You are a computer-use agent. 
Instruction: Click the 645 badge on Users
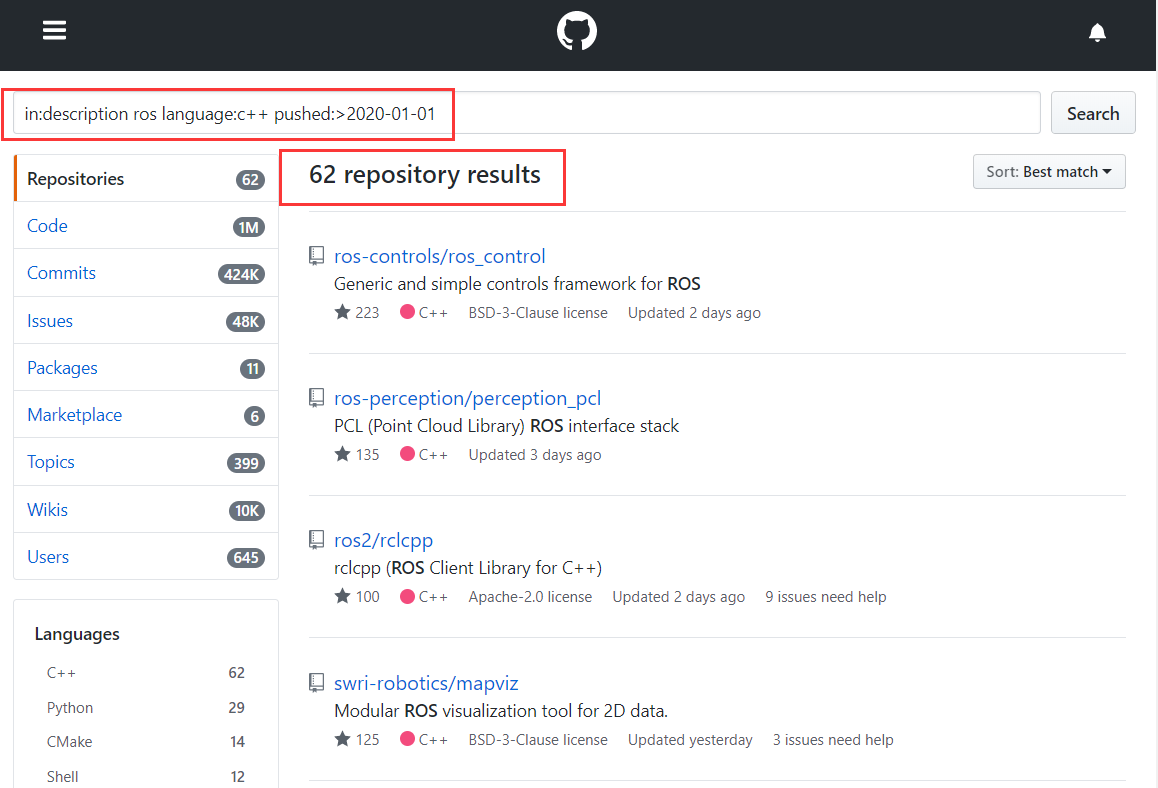click(246, 558)
